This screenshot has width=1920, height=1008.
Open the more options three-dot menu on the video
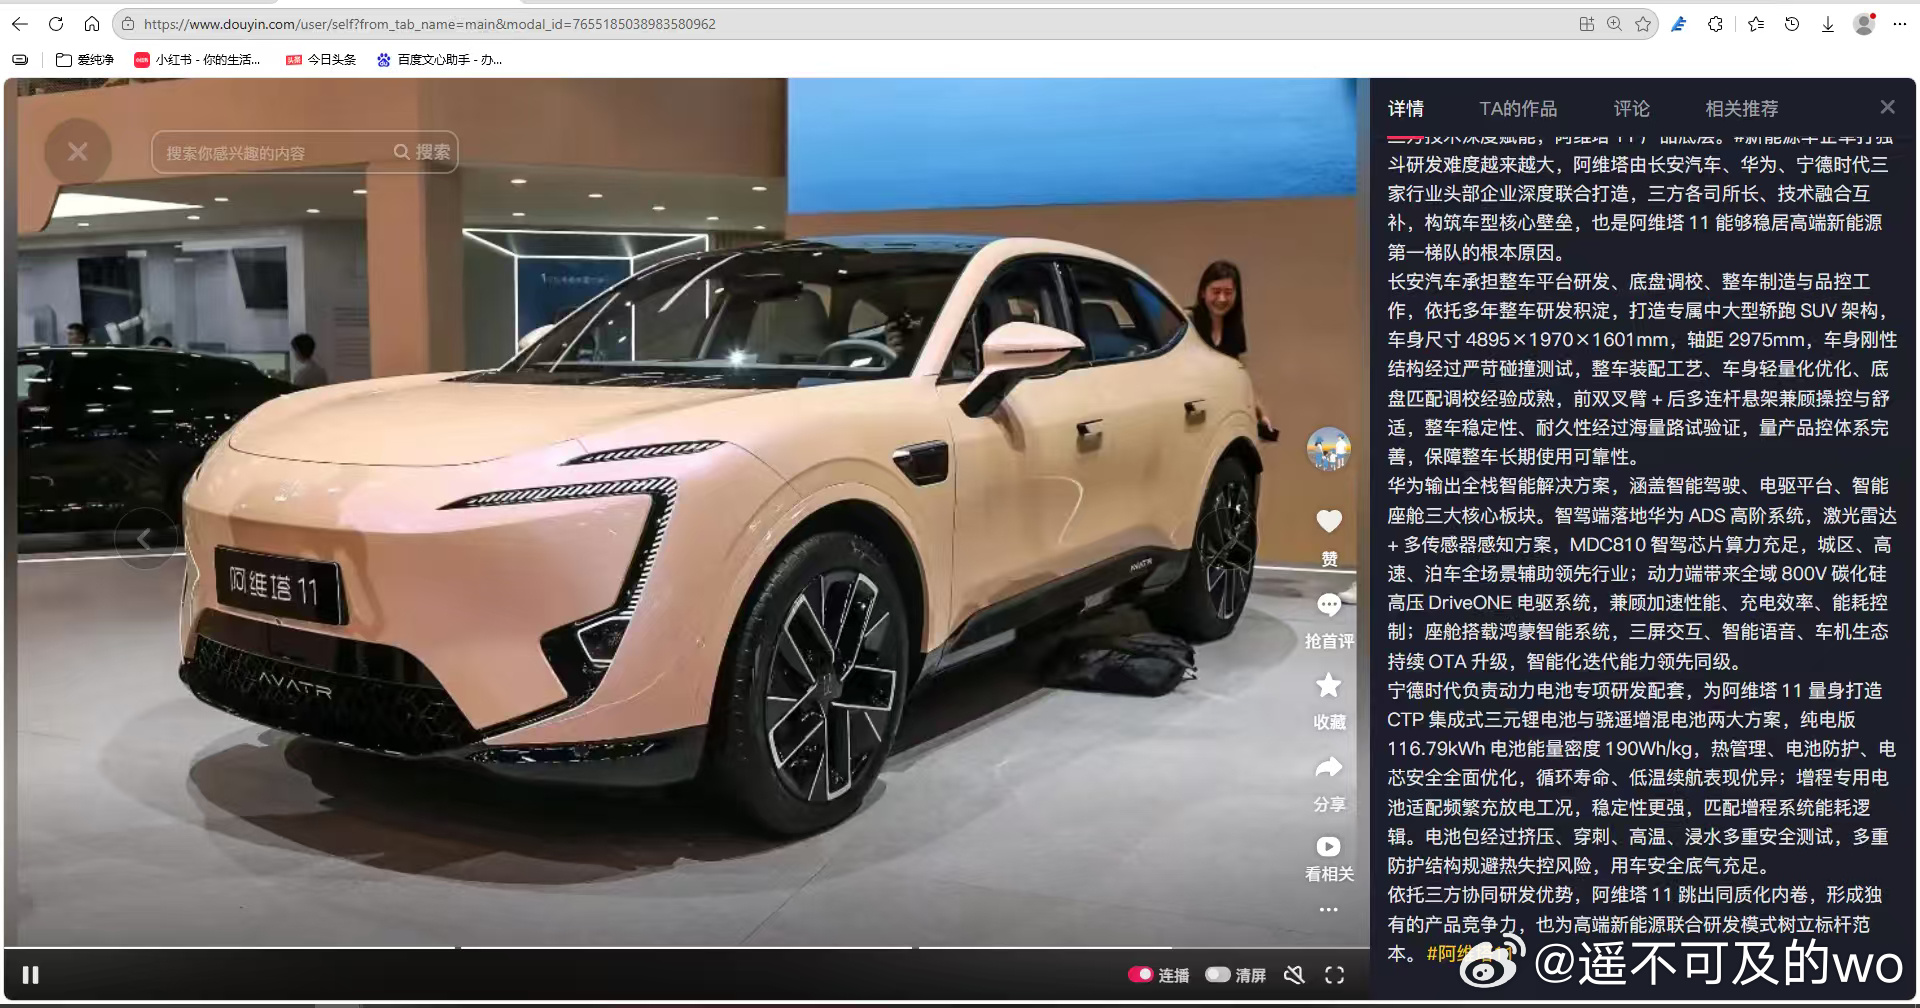[x=1328, y=910]
